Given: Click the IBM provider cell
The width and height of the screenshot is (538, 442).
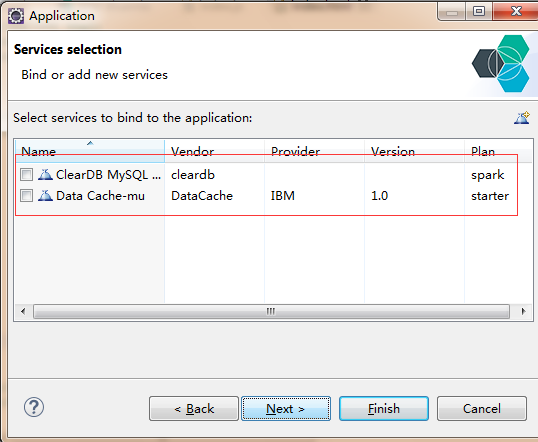Looking at the screenshot, I should coord(283,196).
